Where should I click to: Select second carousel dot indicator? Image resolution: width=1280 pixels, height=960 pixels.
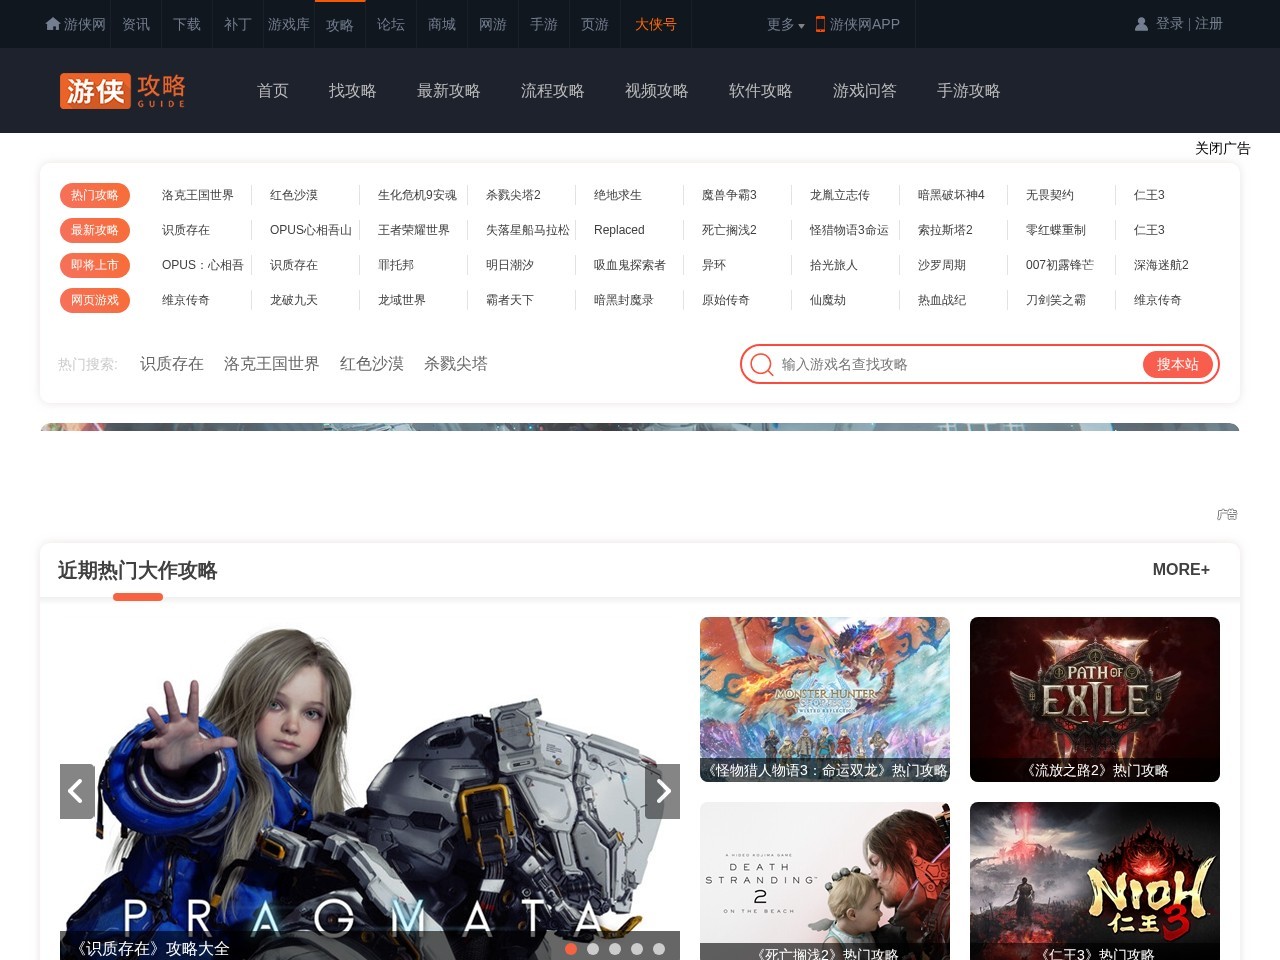pos(593,949)
